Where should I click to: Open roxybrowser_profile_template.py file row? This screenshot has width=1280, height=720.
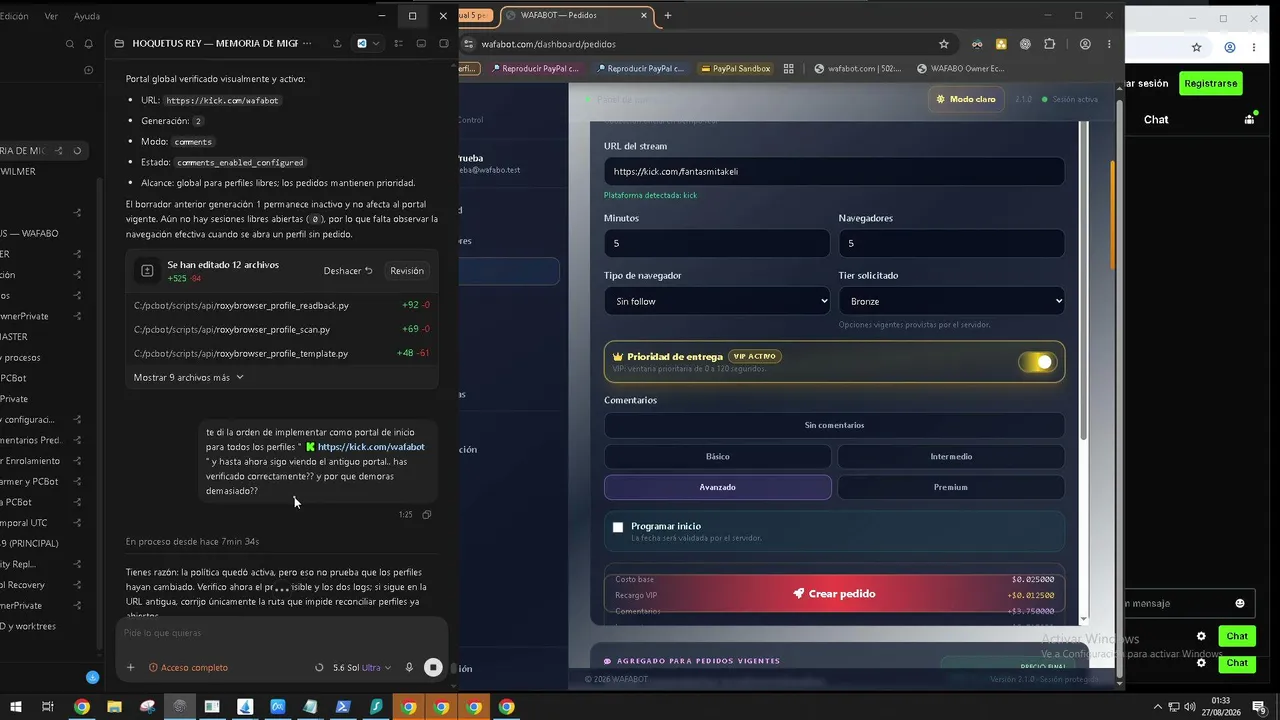coord(282,353)
